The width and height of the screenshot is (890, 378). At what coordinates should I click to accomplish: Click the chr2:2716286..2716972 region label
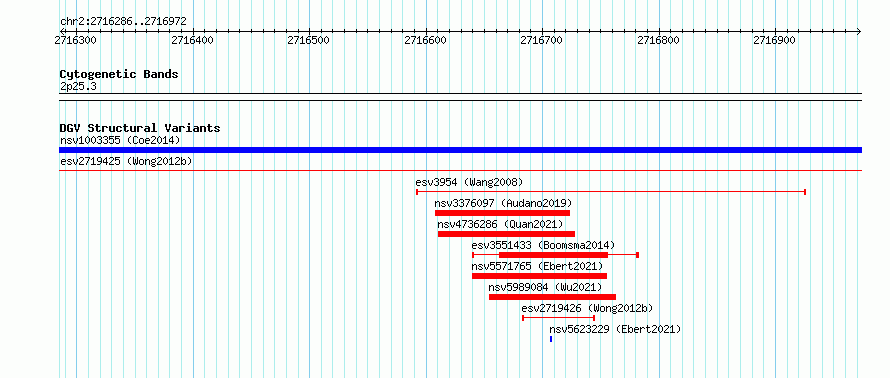123,22
